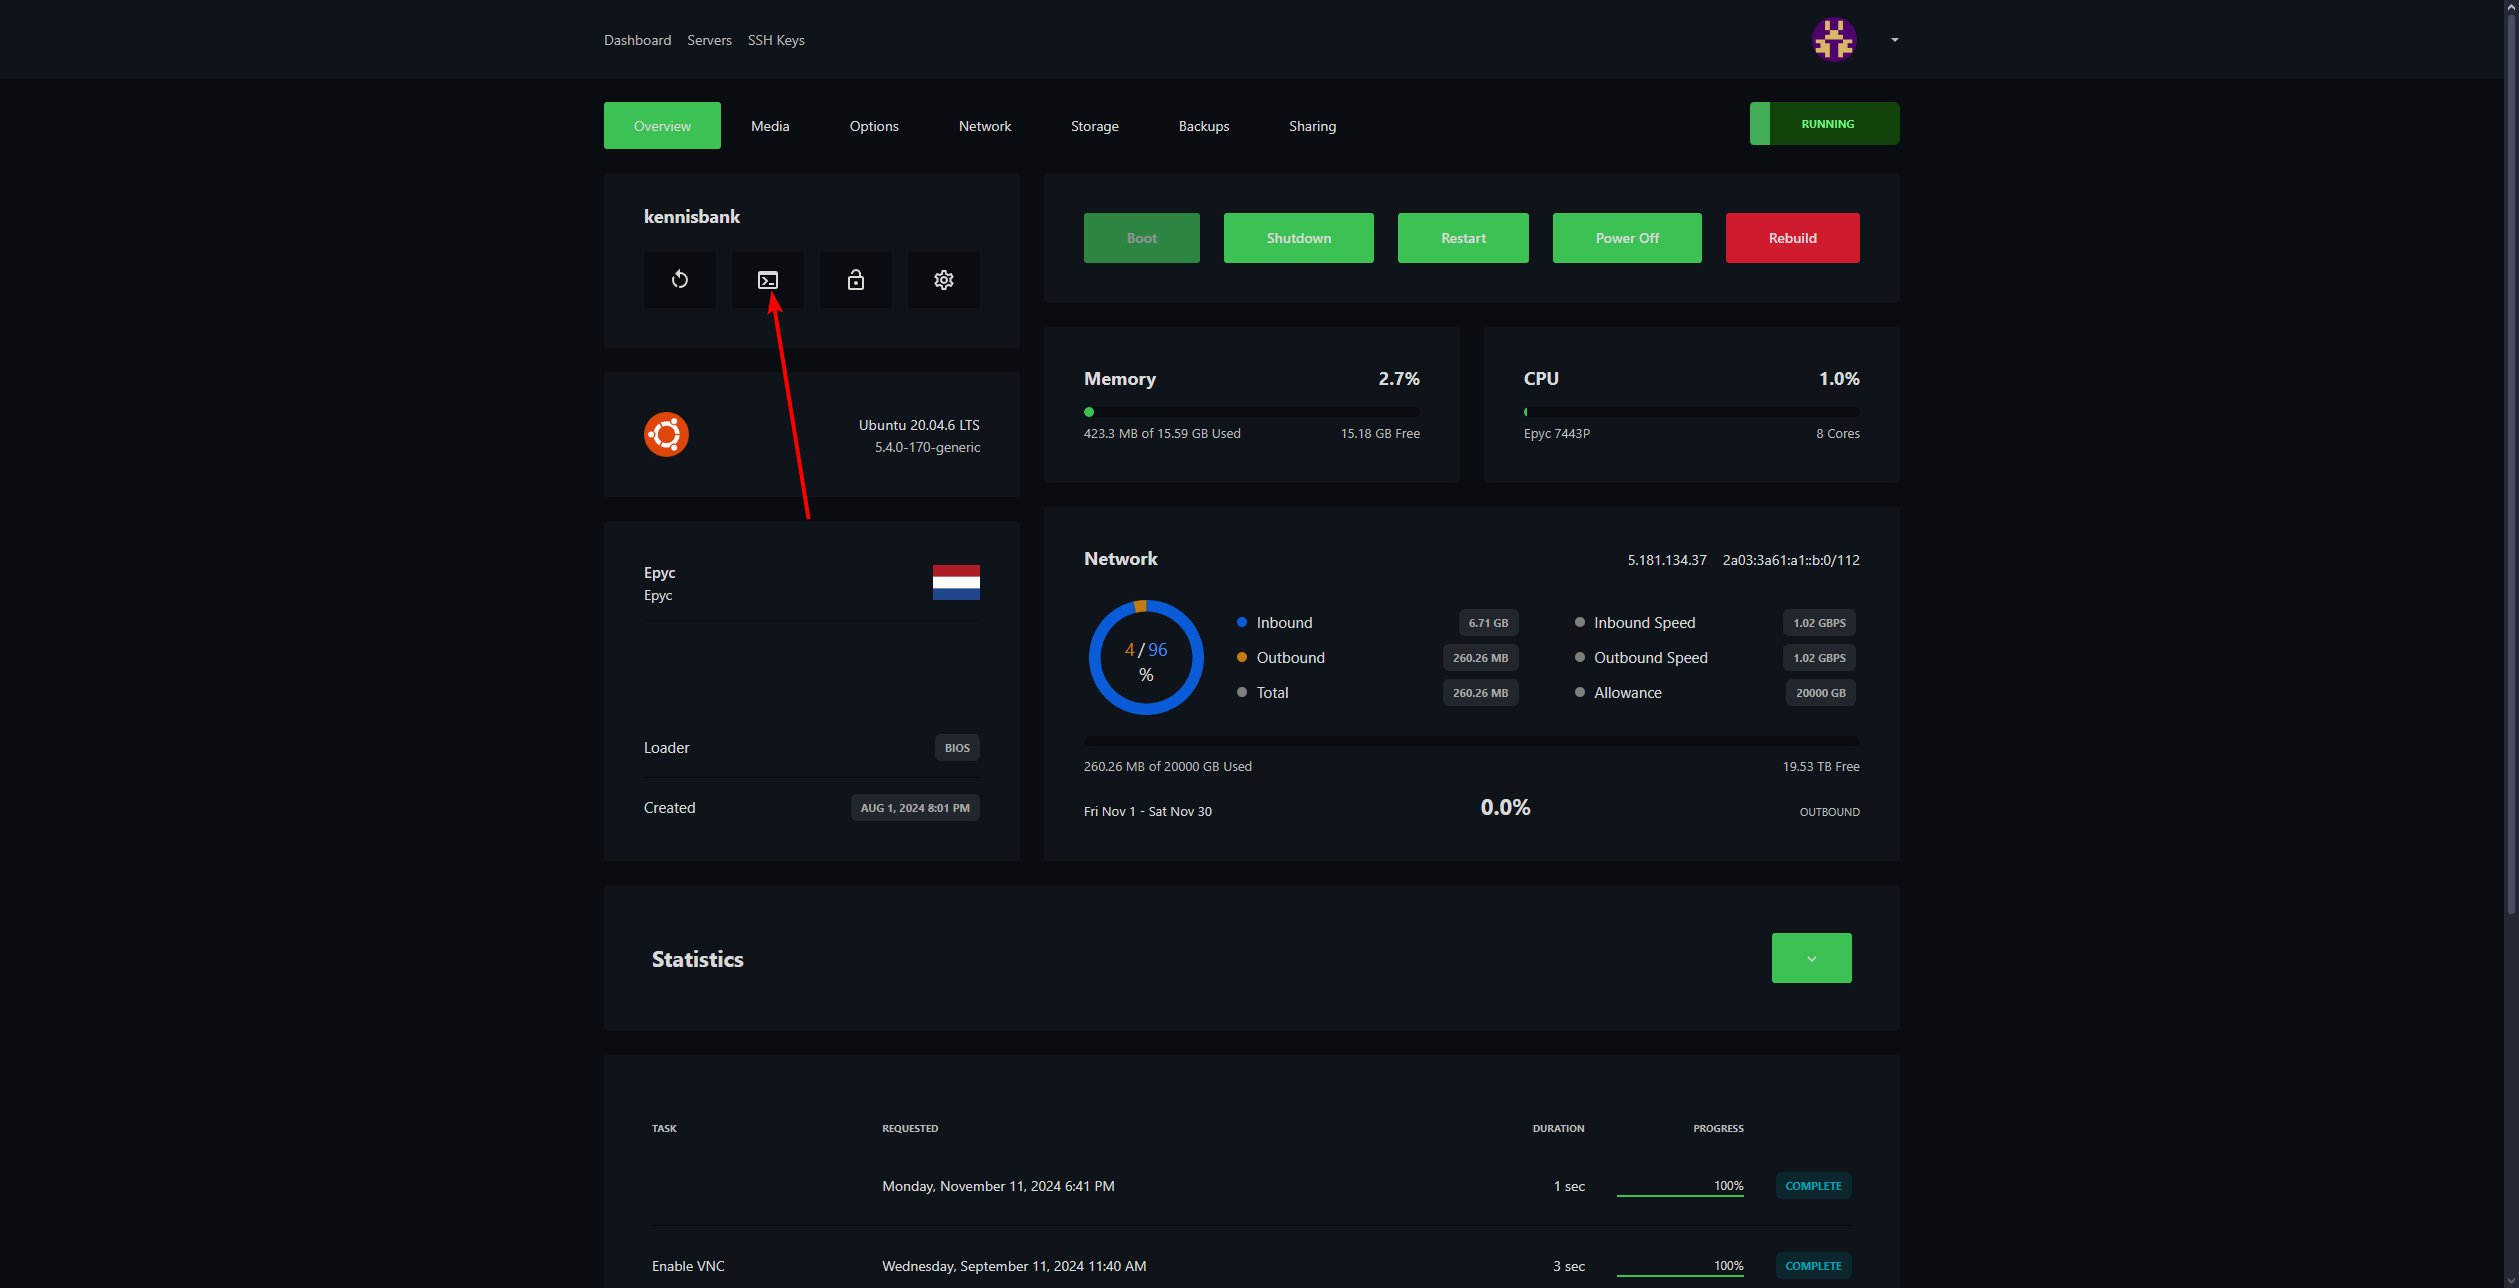Open server settings gear icon
Screen dimensions: 2519x1288
(x=943, y=280)
